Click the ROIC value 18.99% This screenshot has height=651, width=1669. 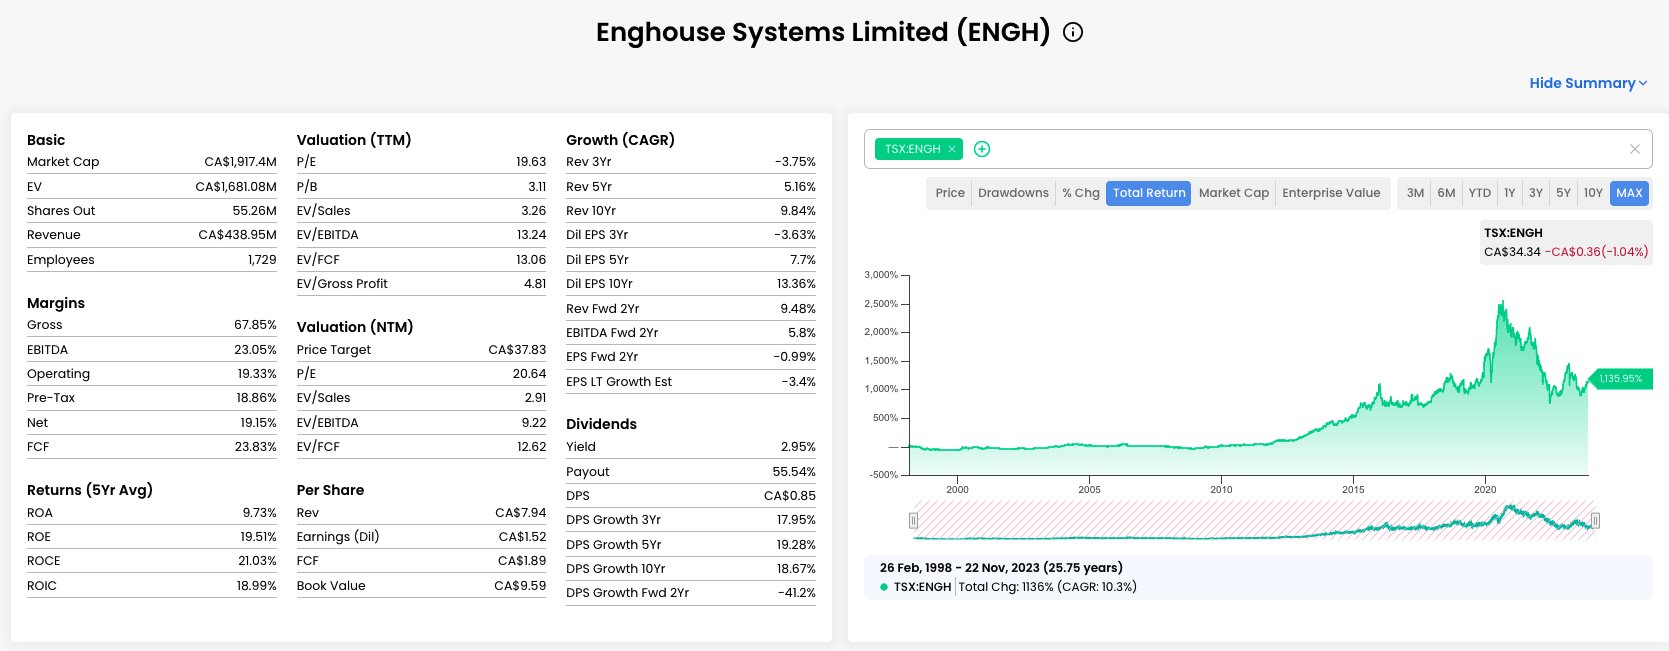click(256, 586)
